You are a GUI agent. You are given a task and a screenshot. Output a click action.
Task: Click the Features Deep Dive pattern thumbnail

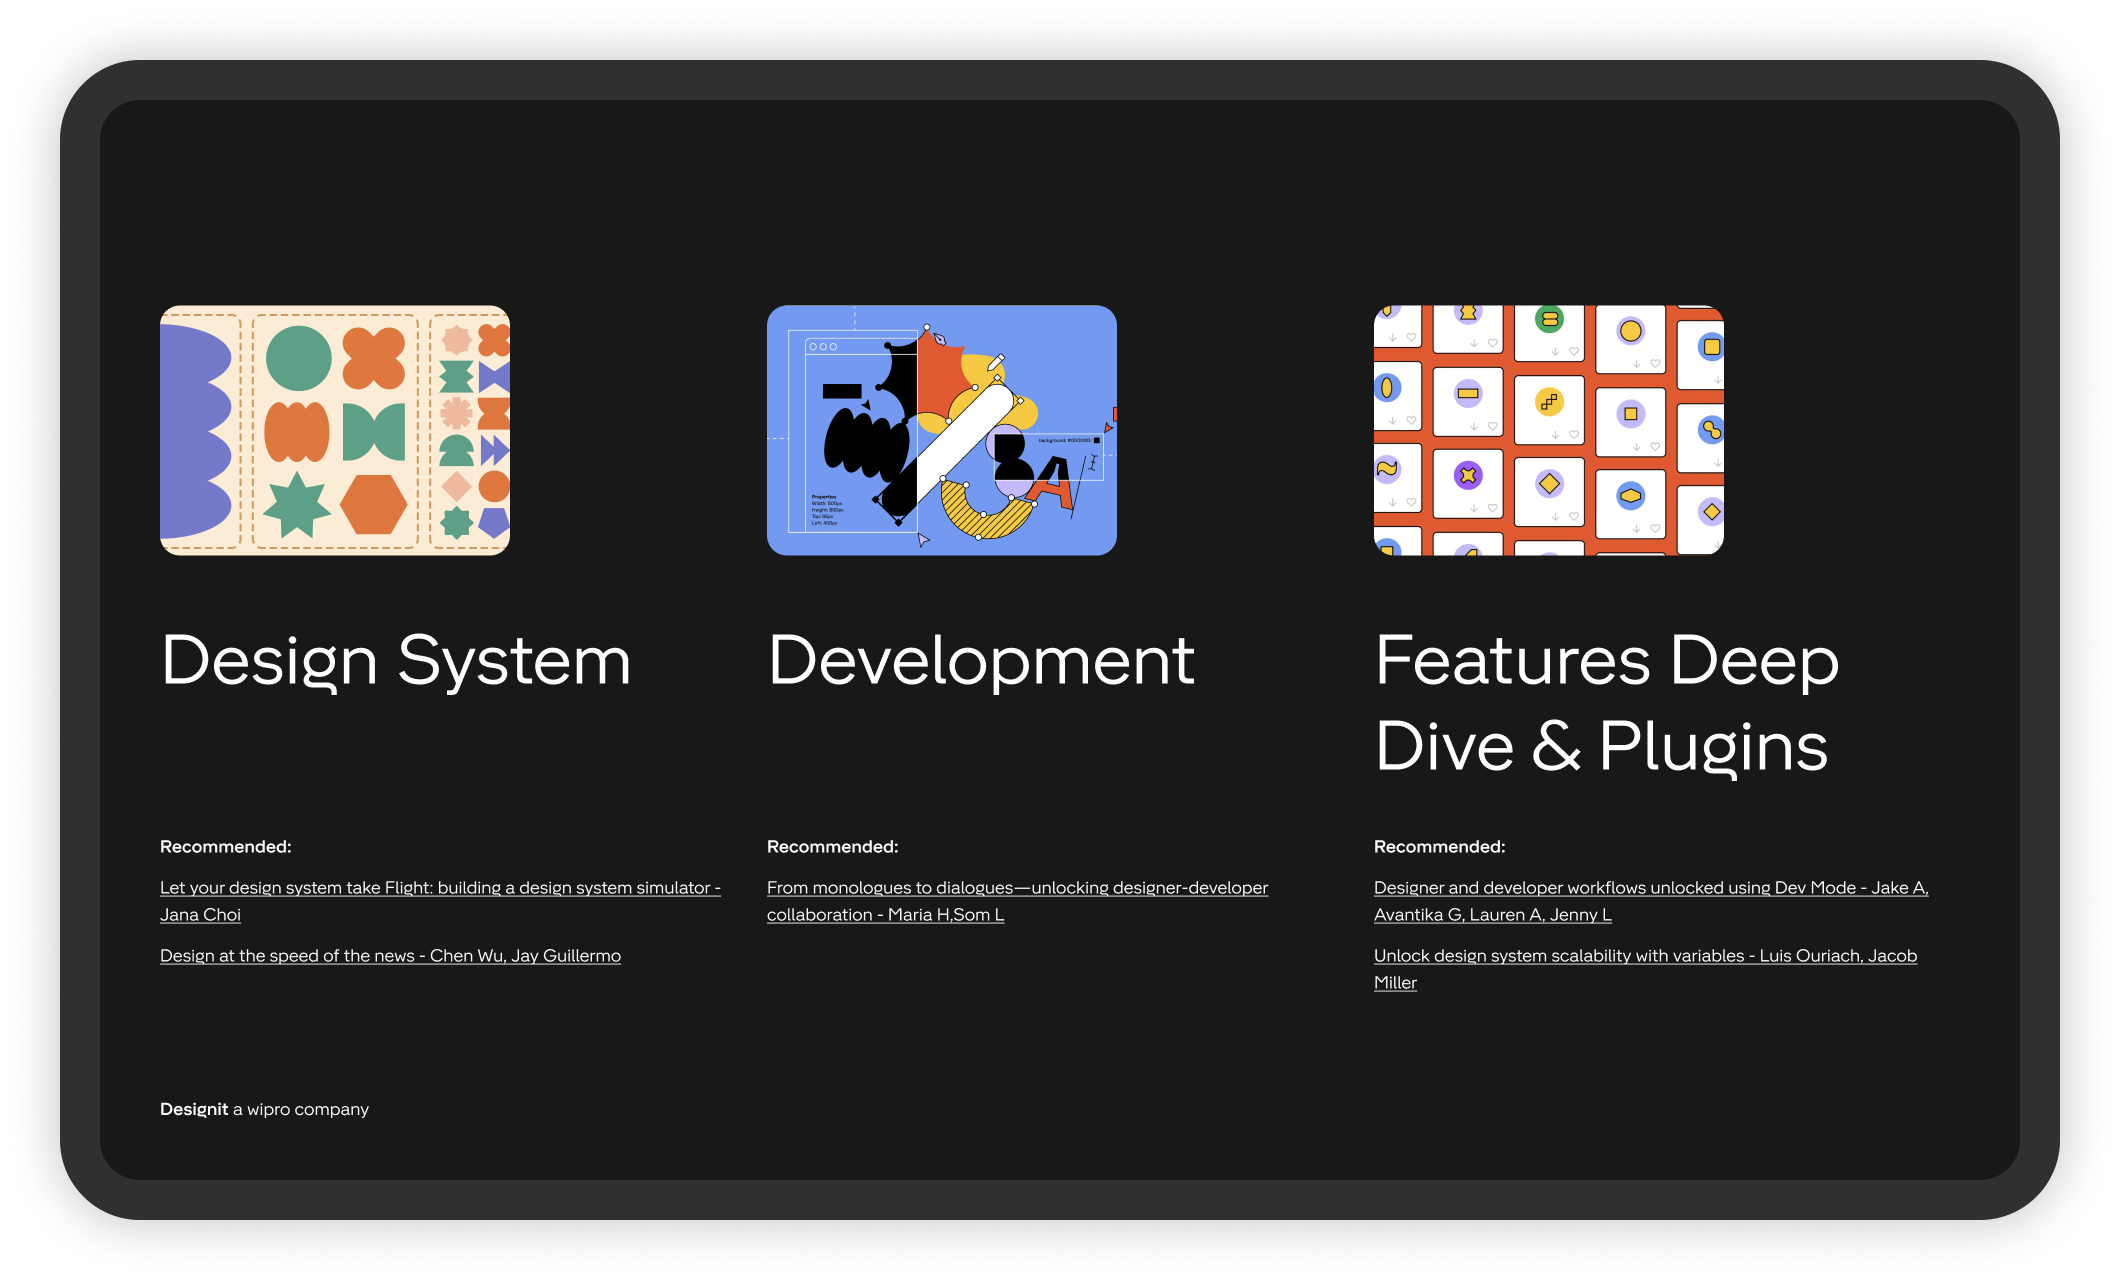1547,430
